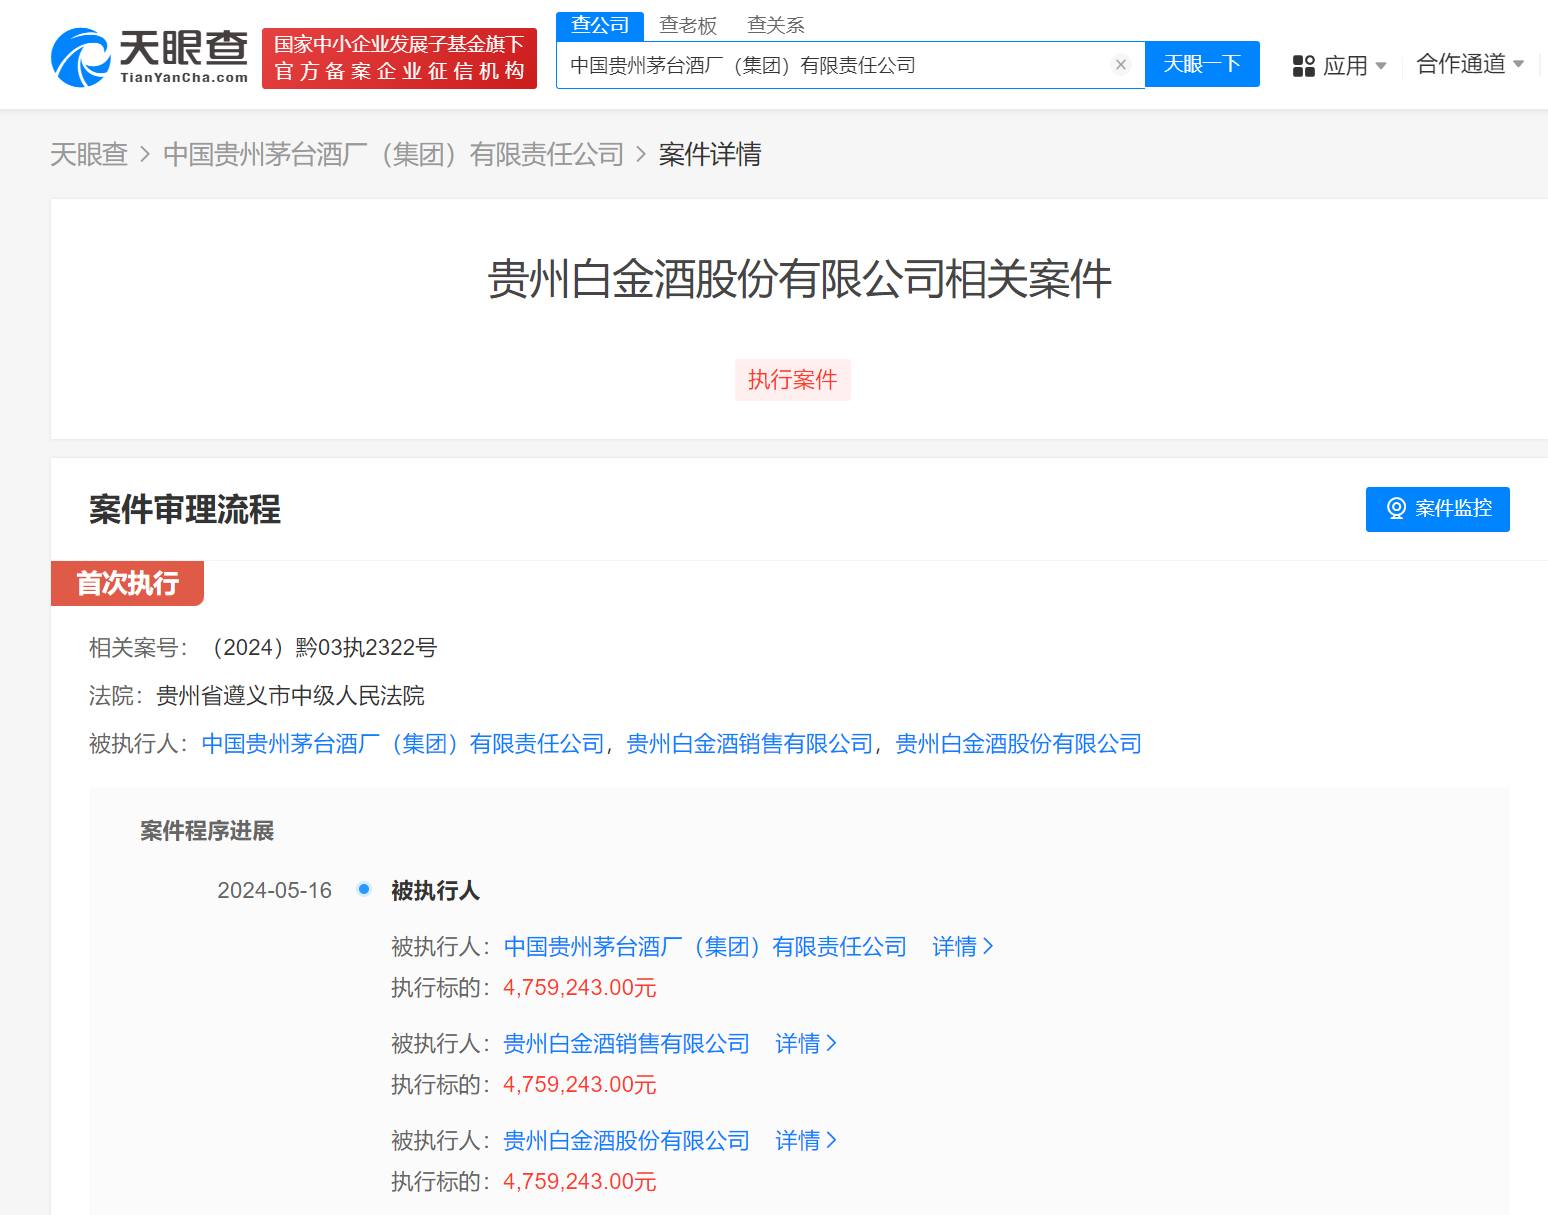
Task: Switch to the 查关系 tab
Action: 776,25
